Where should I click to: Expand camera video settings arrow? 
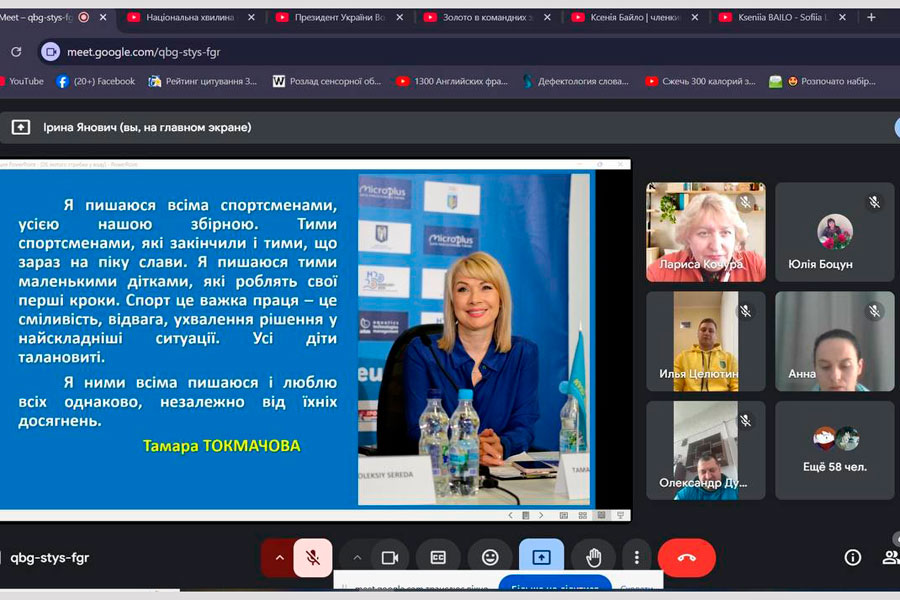pos(357,558)
